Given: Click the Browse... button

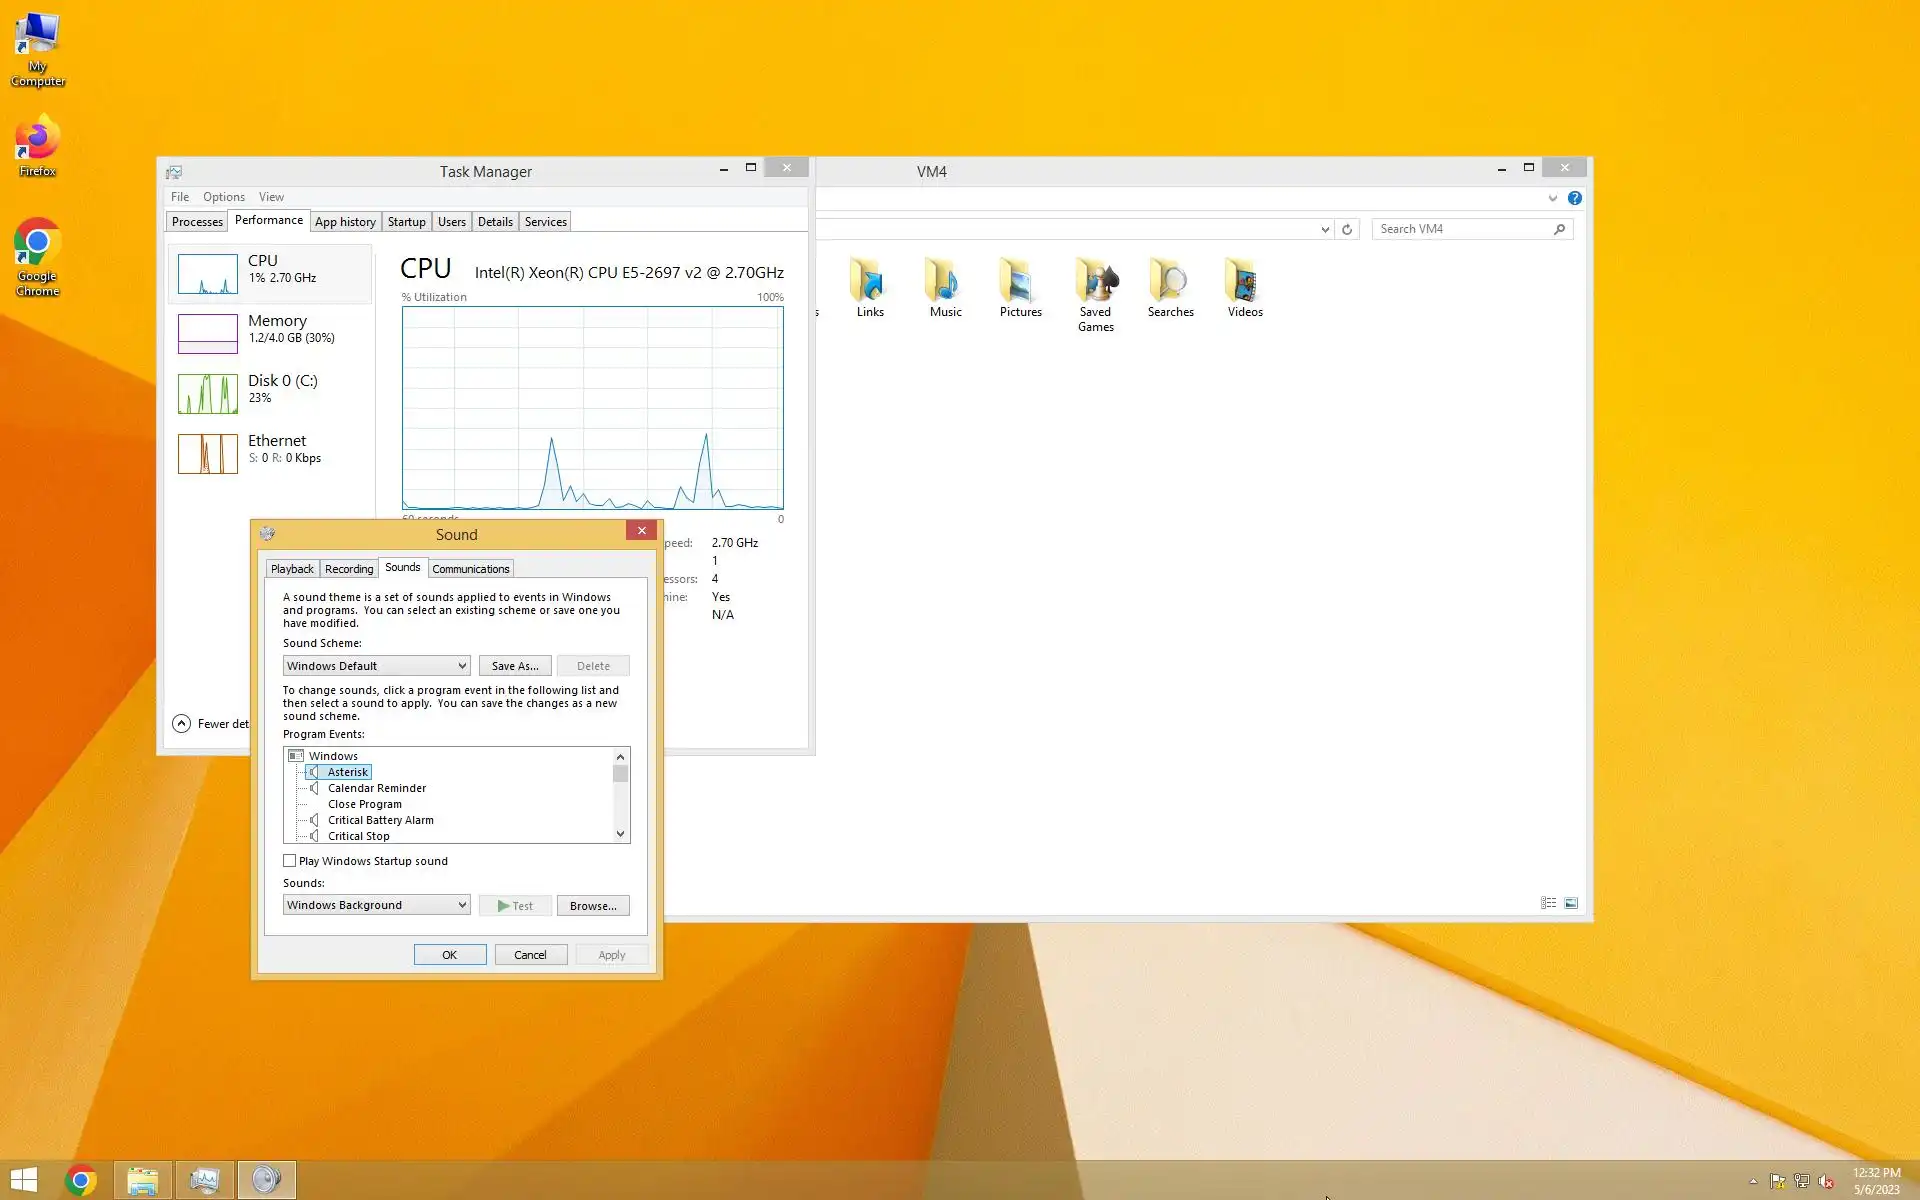Looking at the screenshot, I should click(592, 906).
